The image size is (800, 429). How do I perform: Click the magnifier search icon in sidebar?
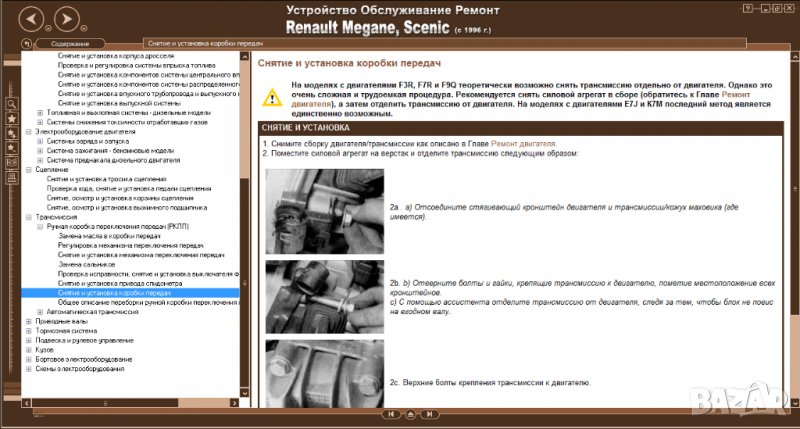tap(11, 103)
